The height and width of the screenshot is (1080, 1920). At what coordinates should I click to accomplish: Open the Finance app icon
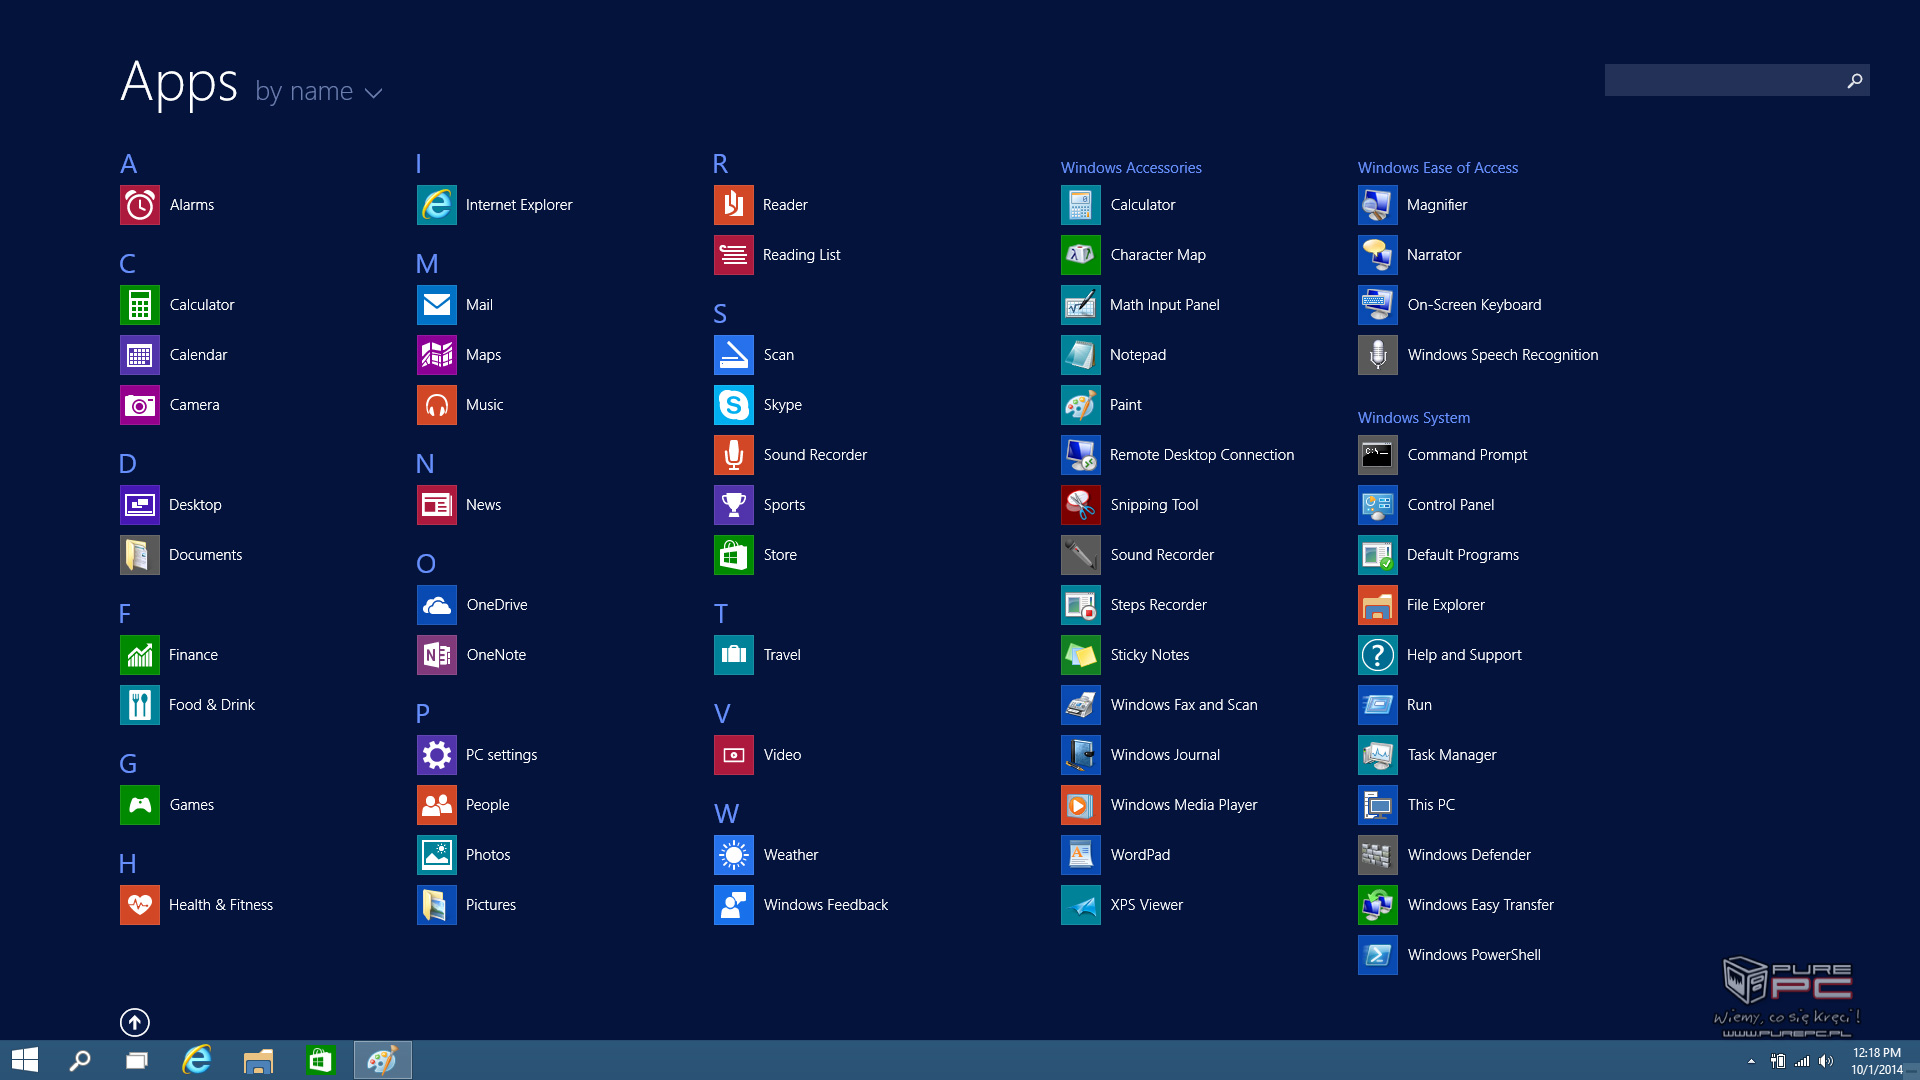coord(140,655)
